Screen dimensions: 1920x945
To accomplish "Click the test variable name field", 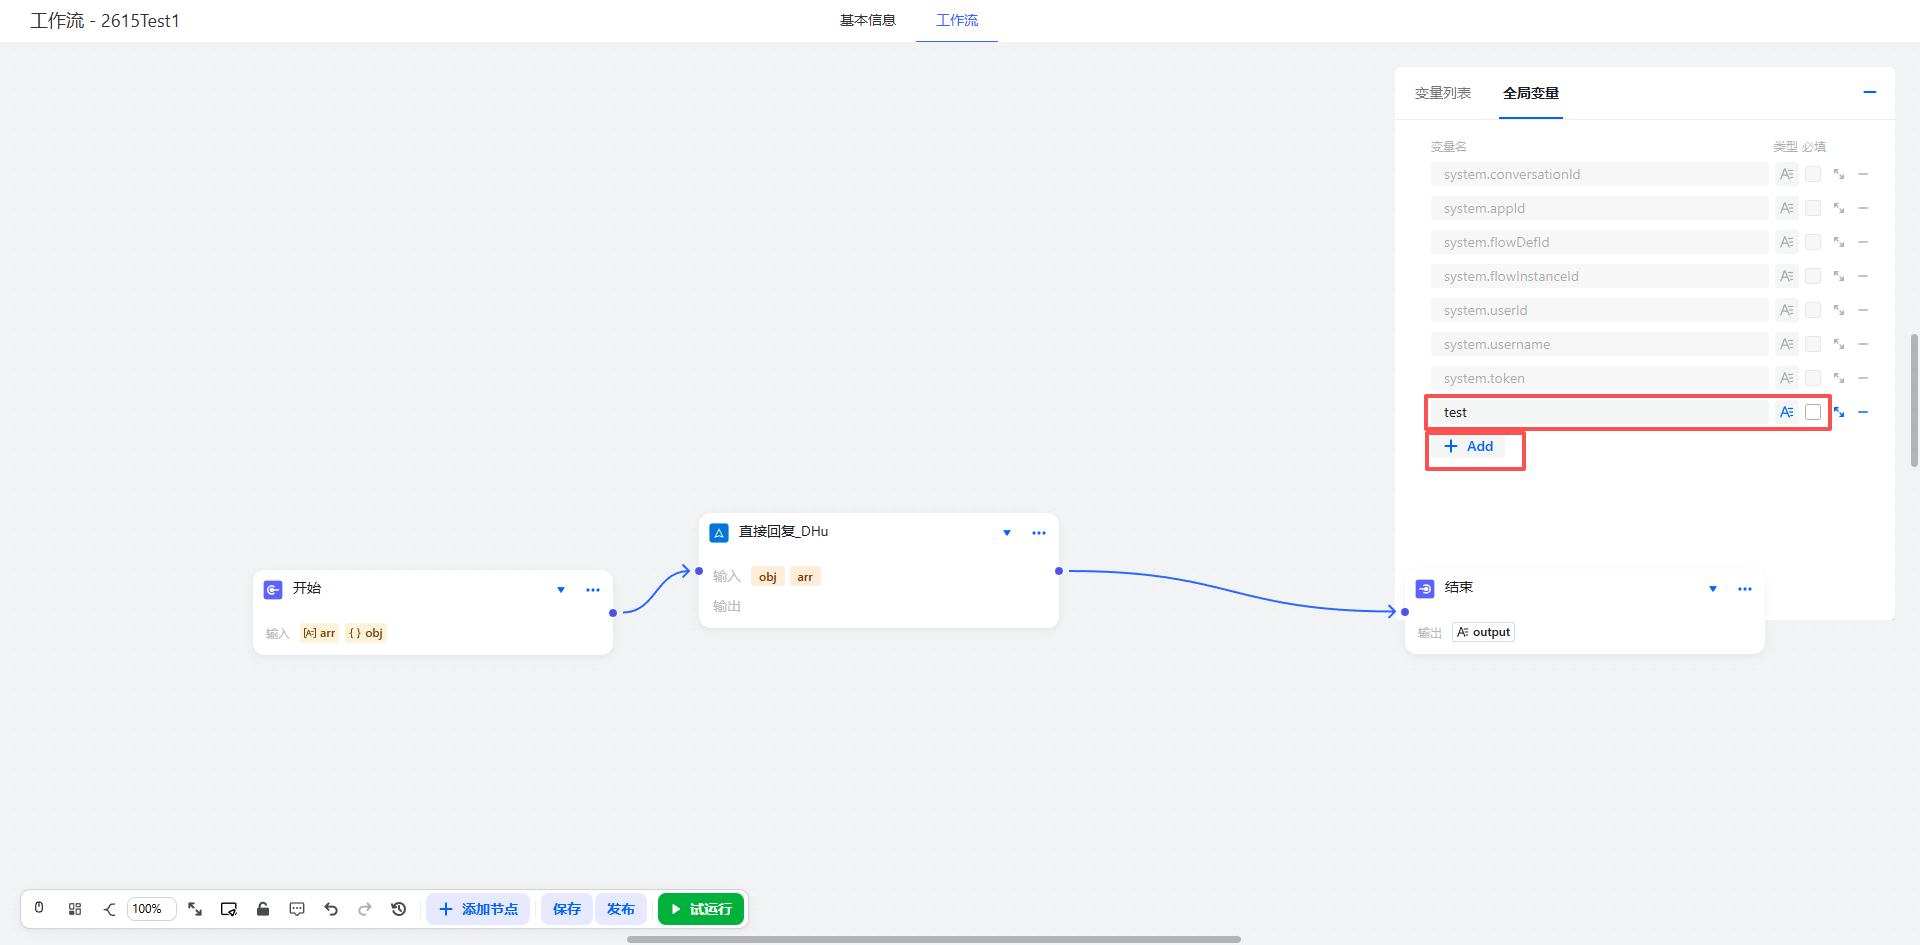I will point(1600,412).
